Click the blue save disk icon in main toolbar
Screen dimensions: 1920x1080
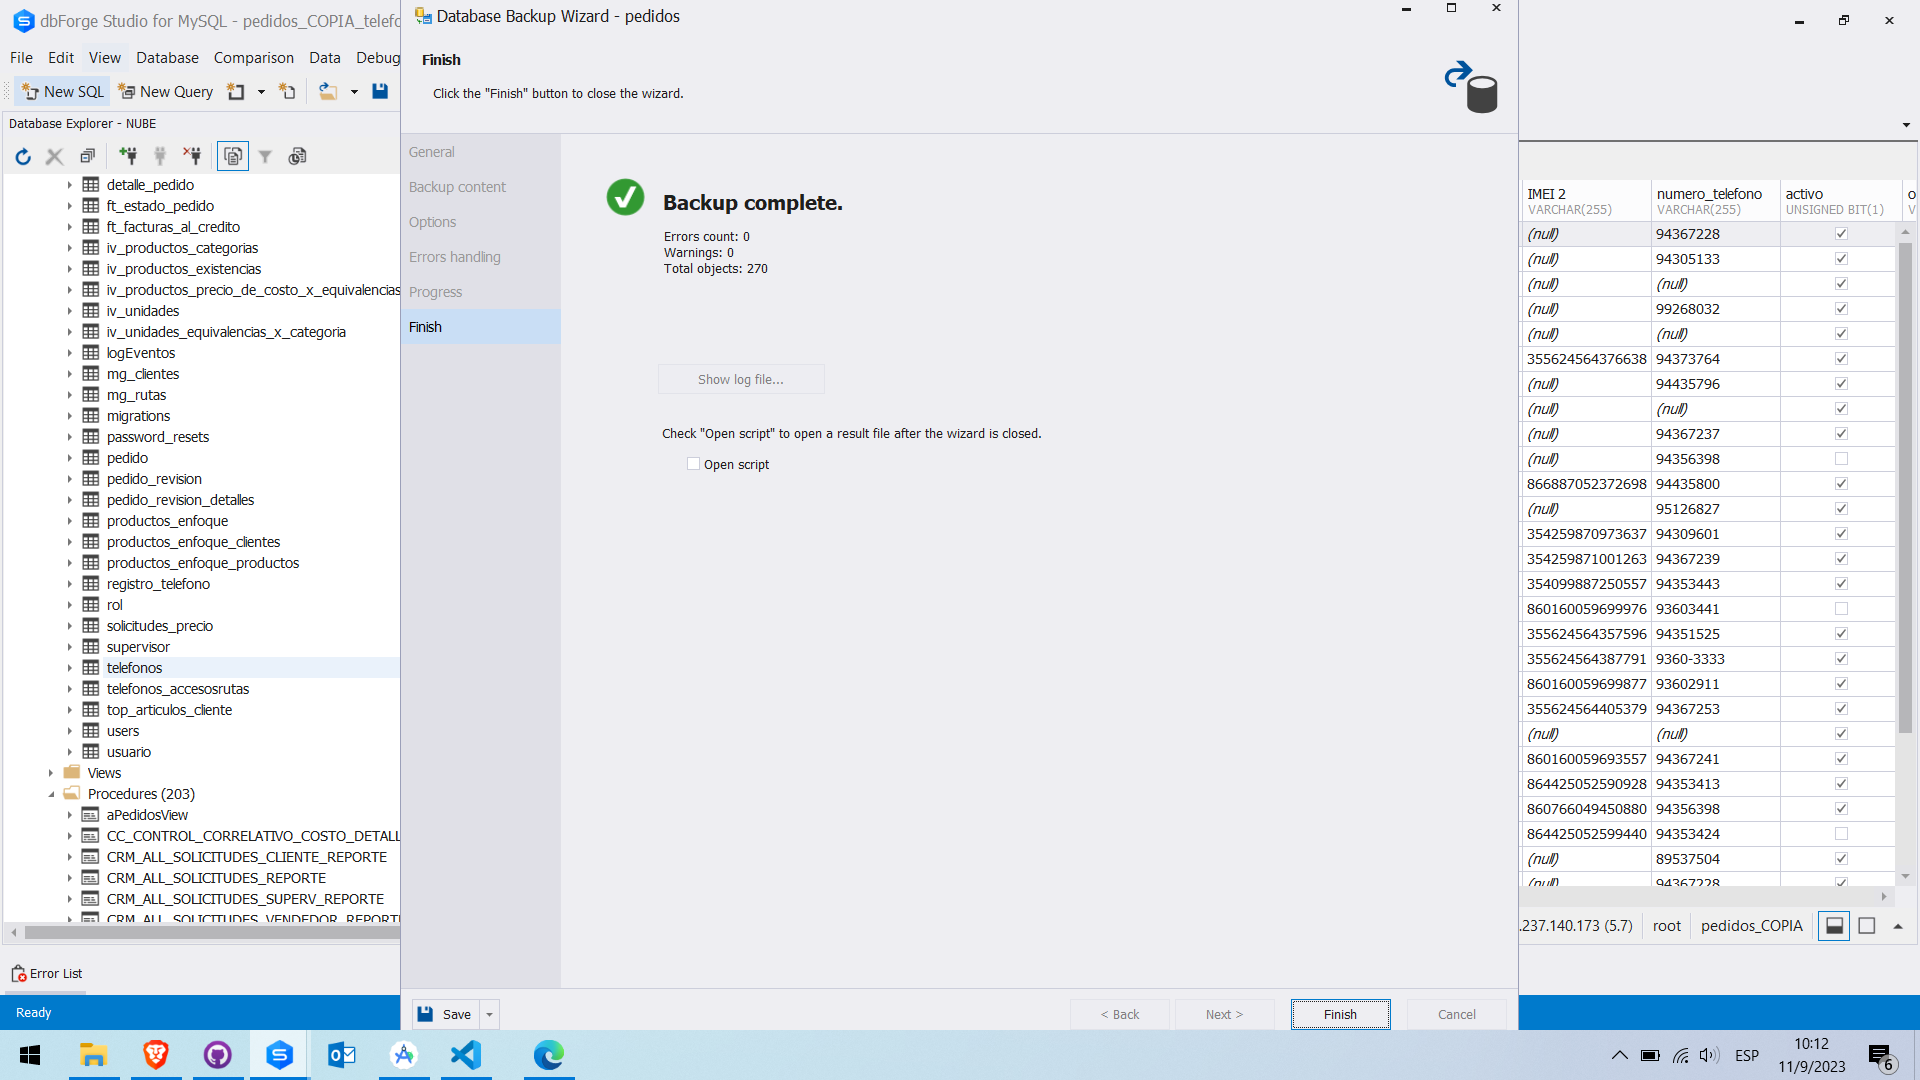(380, 91)
